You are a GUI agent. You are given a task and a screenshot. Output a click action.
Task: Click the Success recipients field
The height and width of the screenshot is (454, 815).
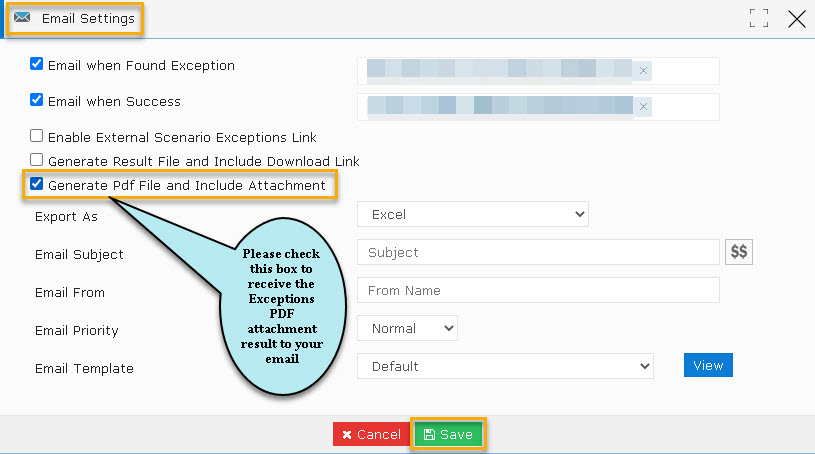tap(538, 107)
